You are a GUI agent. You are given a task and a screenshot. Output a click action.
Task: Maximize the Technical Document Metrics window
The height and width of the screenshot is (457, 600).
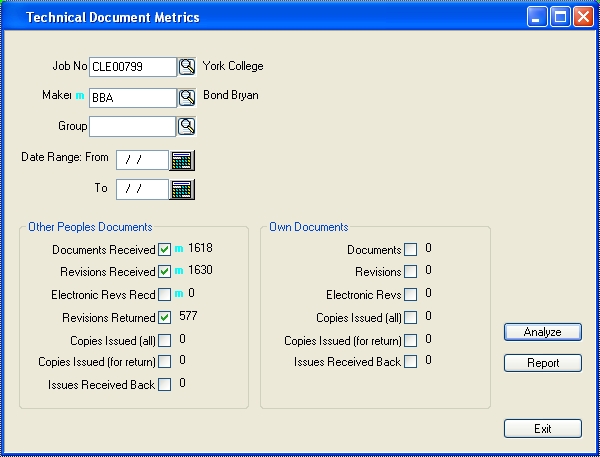pyautogui.click(x=560, y=17)
